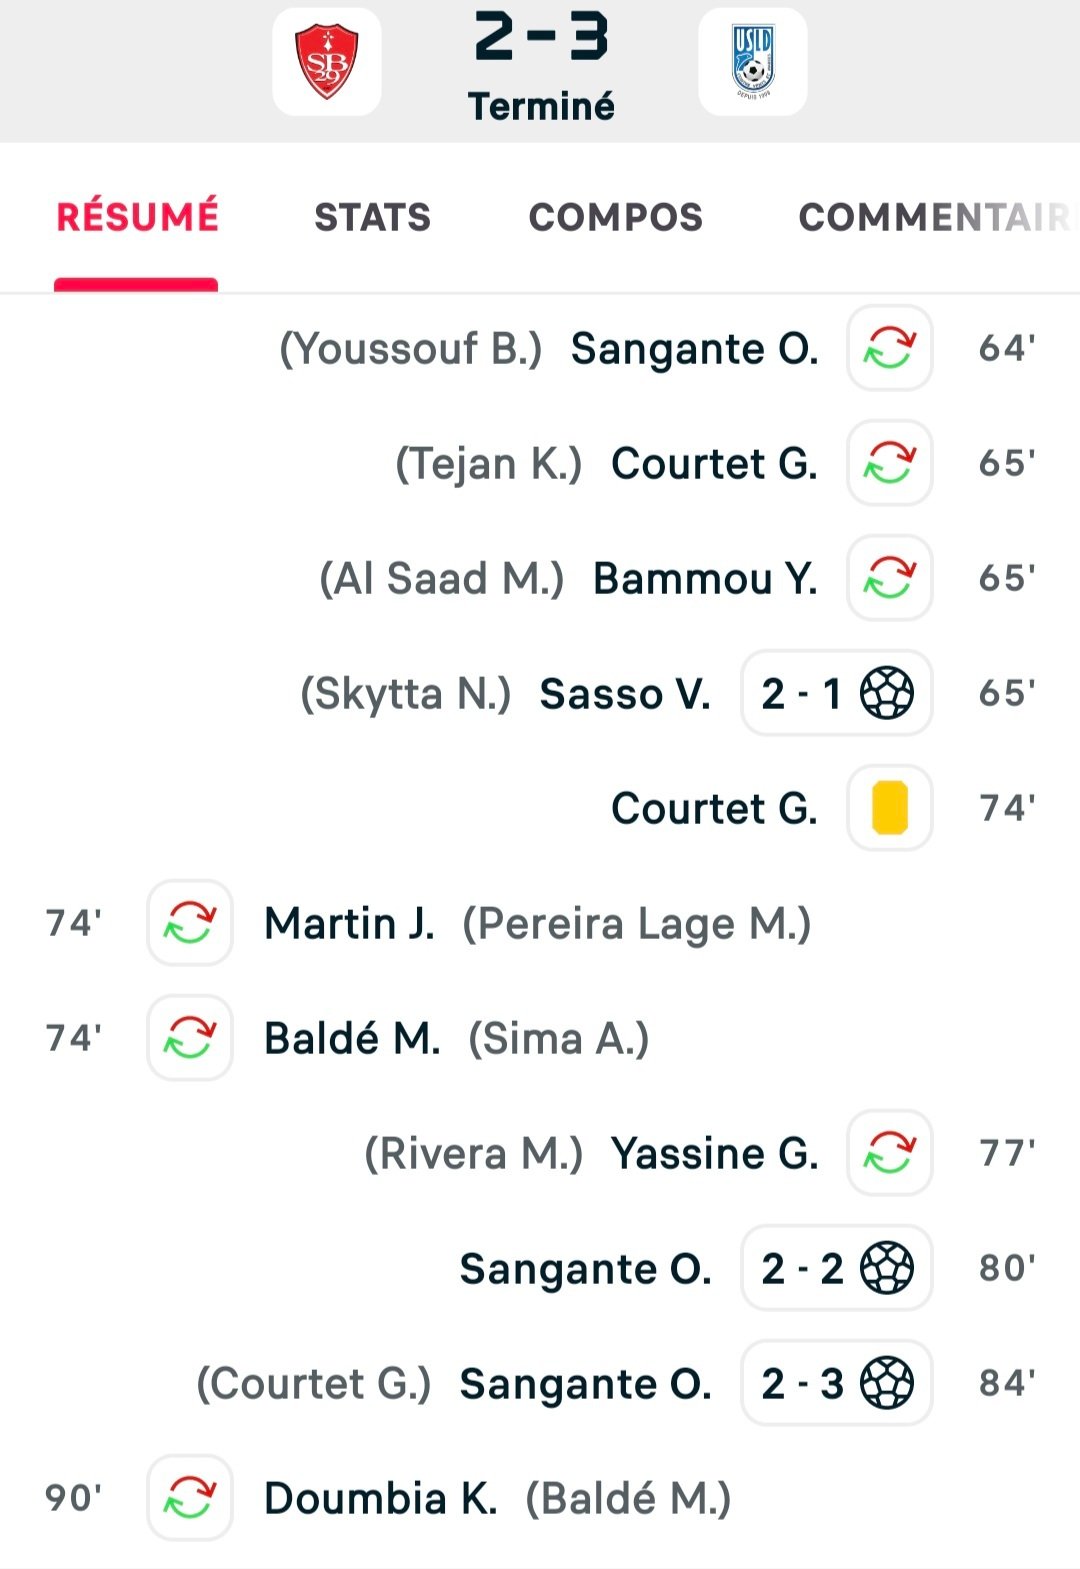
Task: Open player Sasso V. from 65' goal
Action: coord(625,694)
